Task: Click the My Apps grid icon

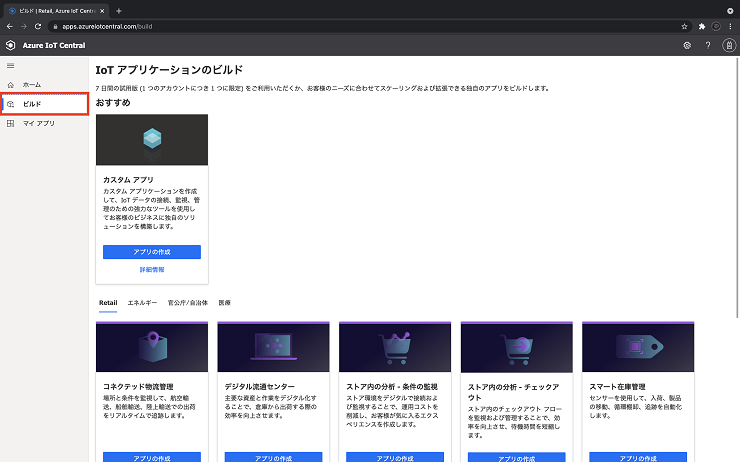Action: click(10, 123)
